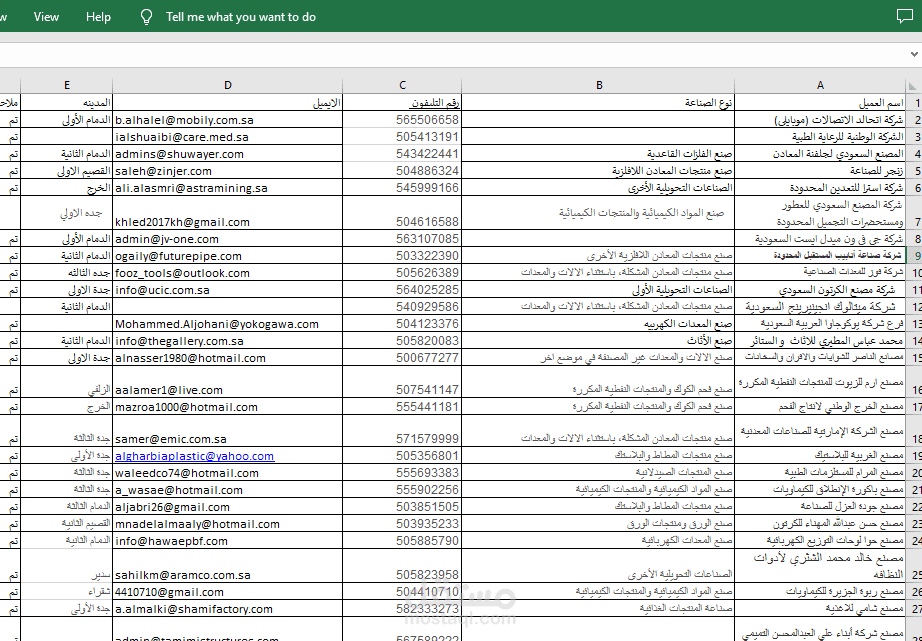Click phone number cell 563107085
Image resolution: width=922 pixels, height=641 pixels.
[402, 239]
